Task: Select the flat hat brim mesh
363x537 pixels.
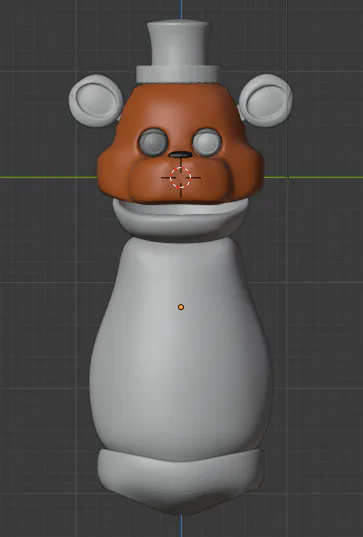Action: (178, 74)
